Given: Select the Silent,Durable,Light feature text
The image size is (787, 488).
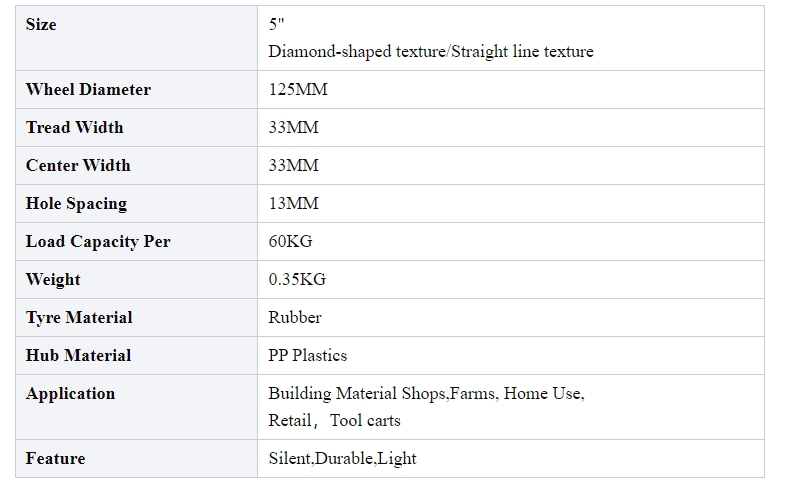Looking at the screenshot, I should pos(342,459).
